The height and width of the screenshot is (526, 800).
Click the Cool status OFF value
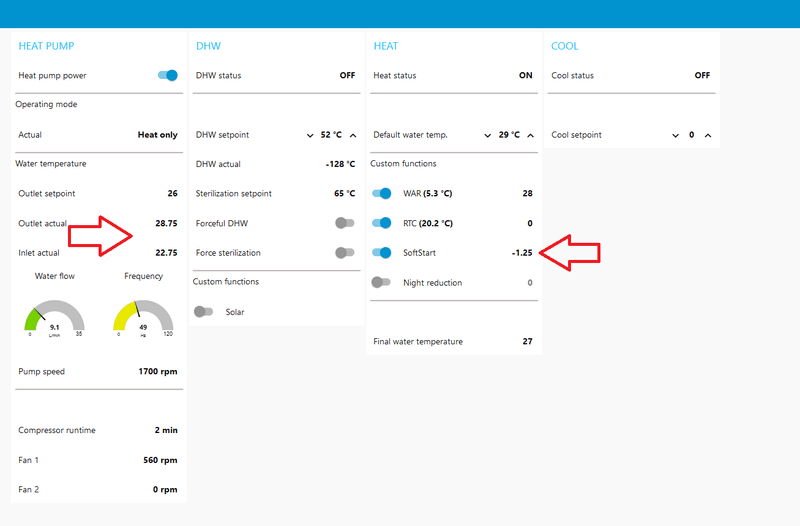click(x=702, y=76)
